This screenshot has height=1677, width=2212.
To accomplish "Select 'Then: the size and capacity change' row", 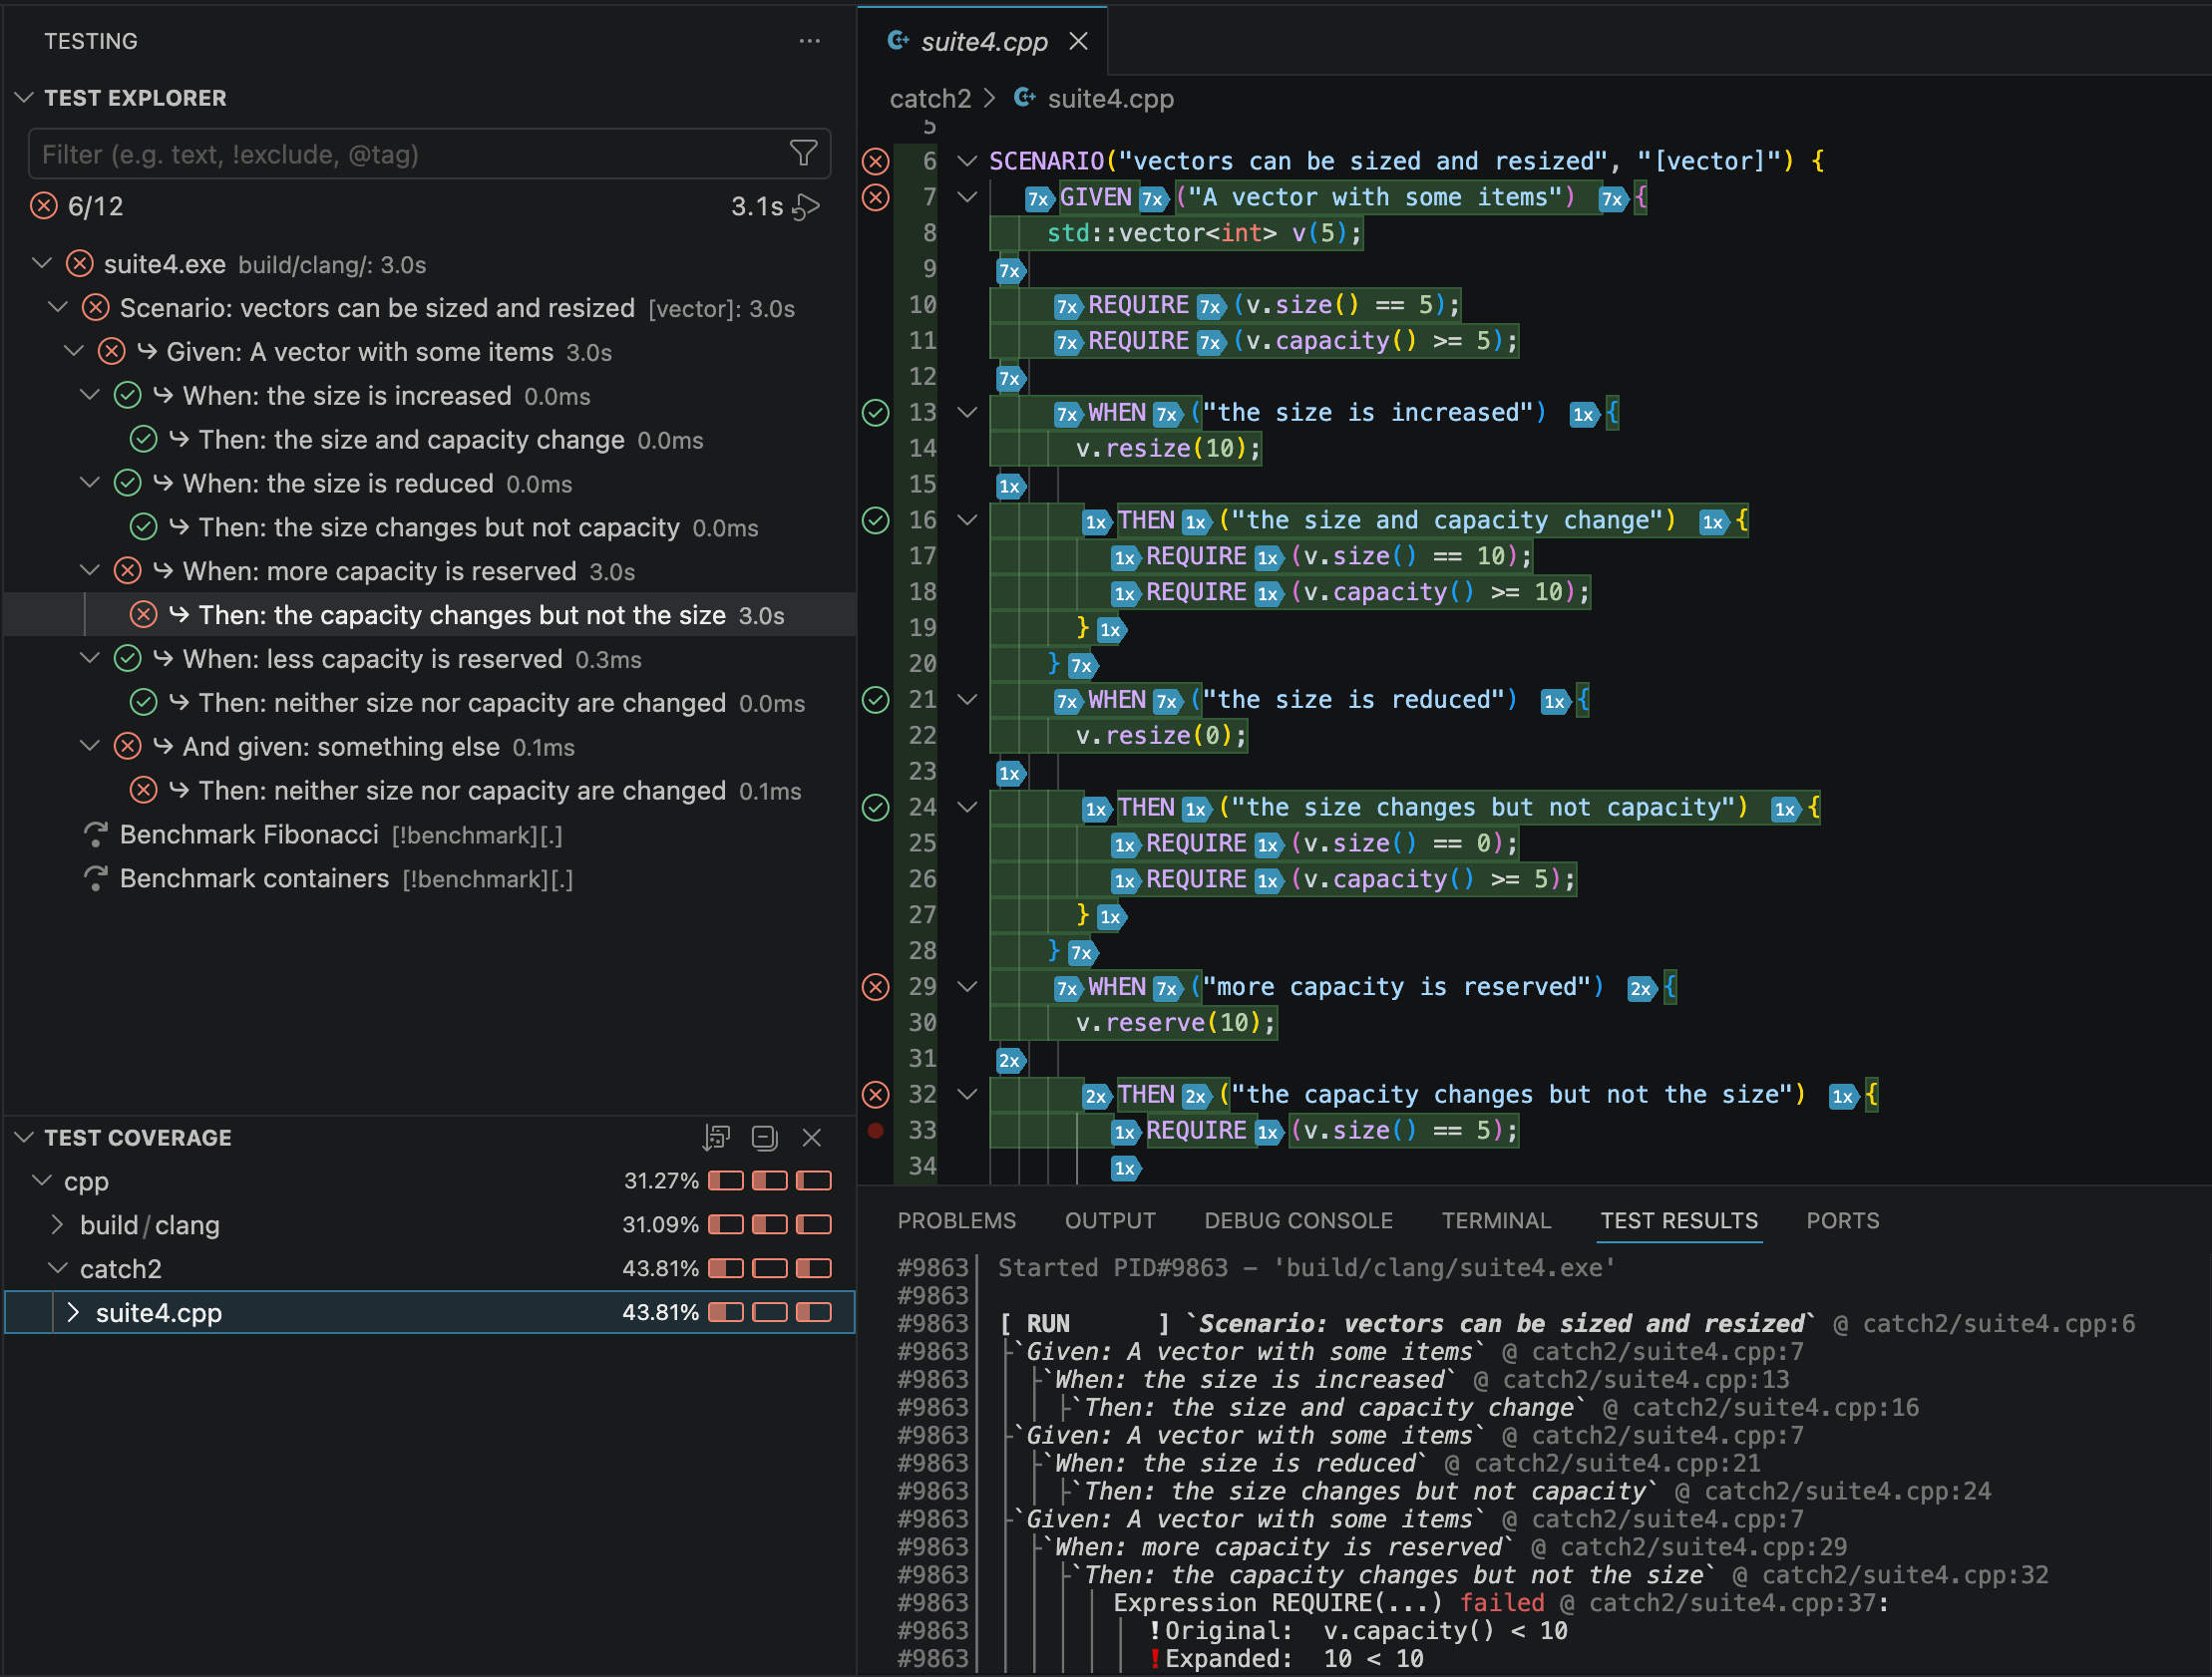I will (x=430, y=439).
